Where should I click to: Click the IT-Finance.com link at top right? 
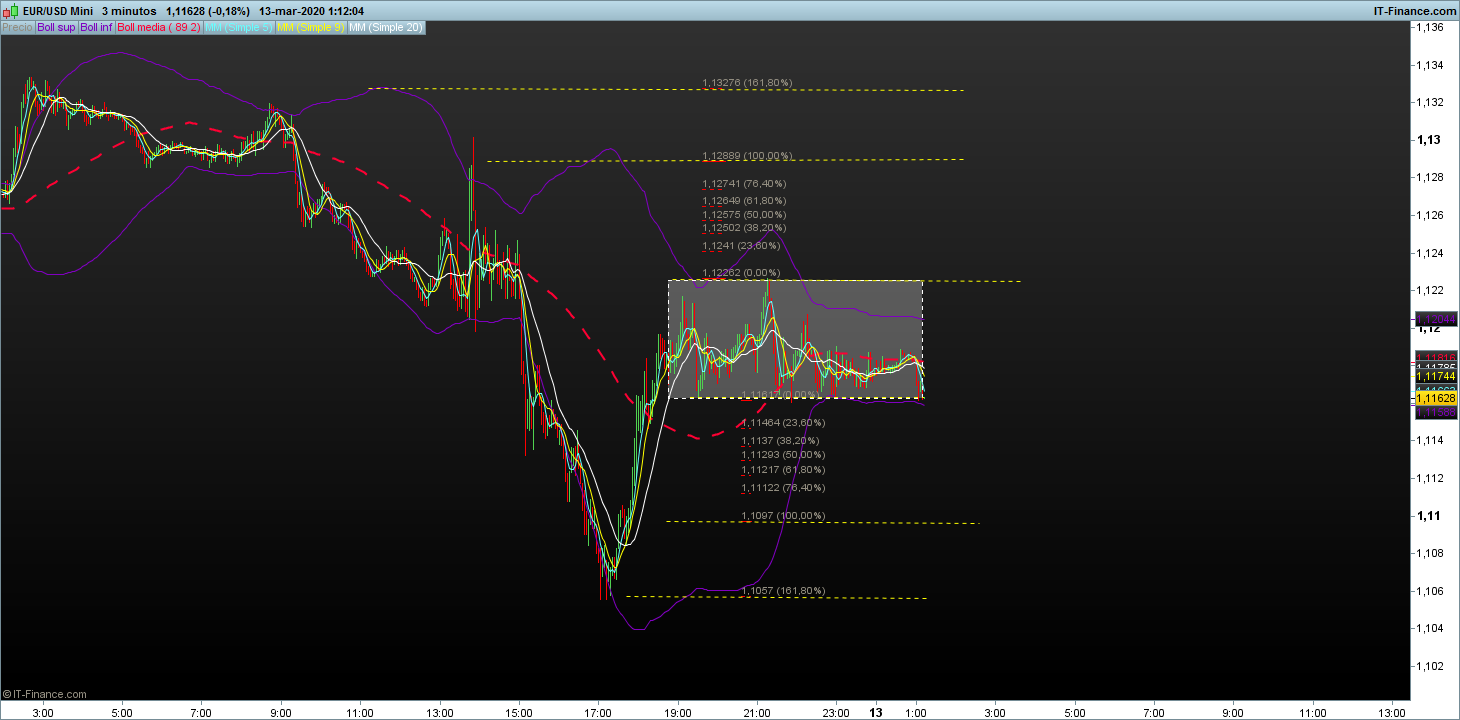point(1404,11)
